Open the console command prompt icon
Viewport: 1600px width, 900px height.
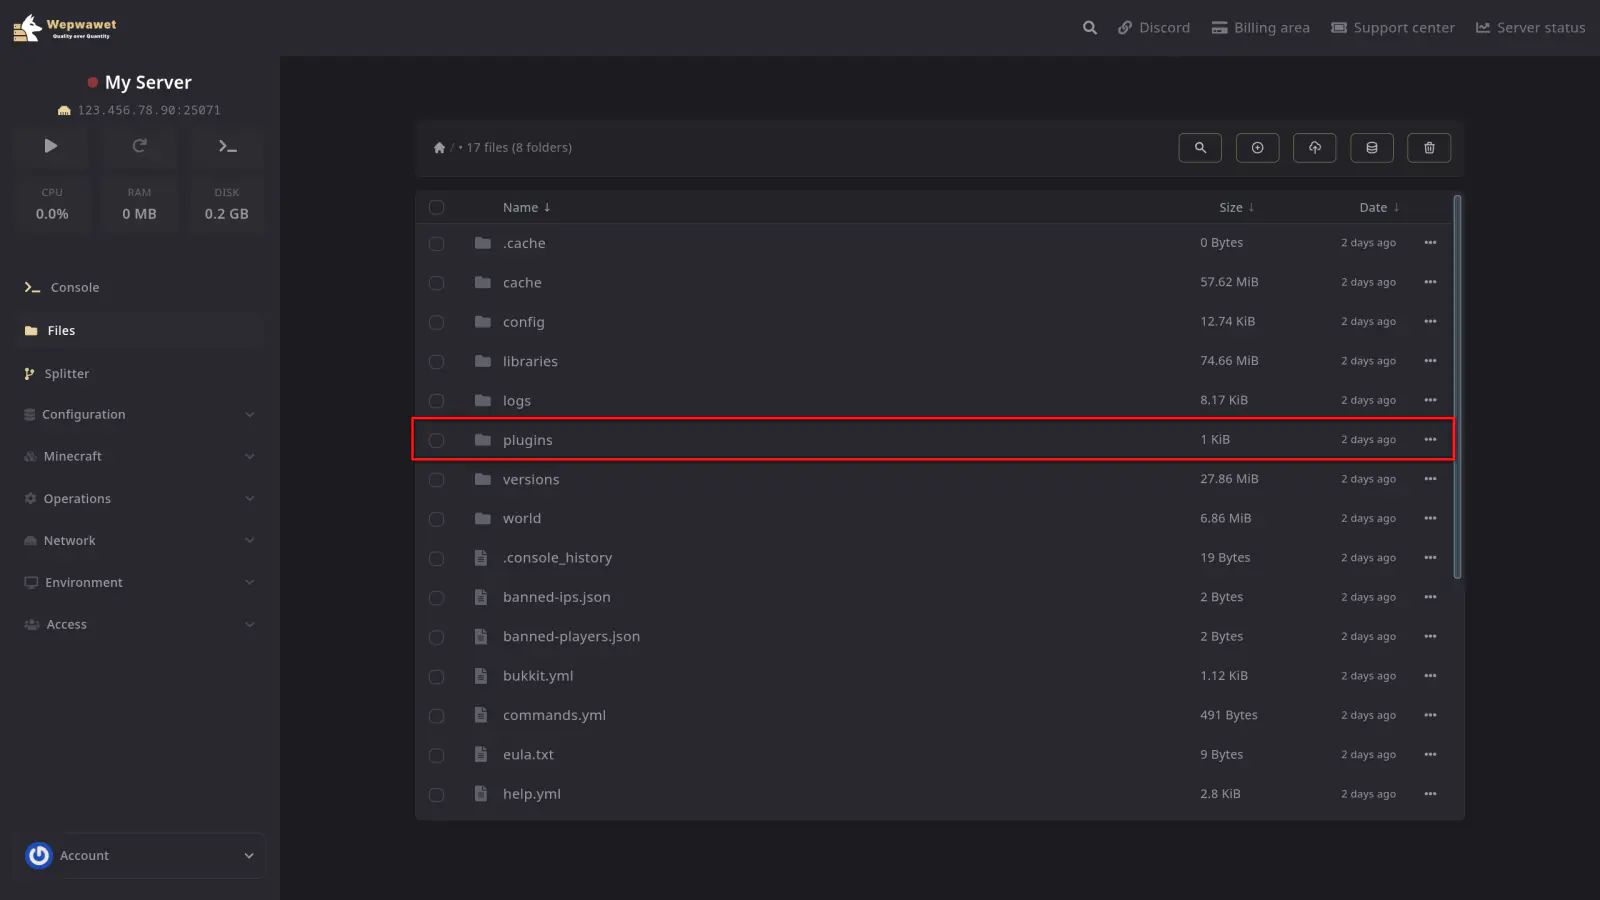pyautogui.click(x=228, y=146)
